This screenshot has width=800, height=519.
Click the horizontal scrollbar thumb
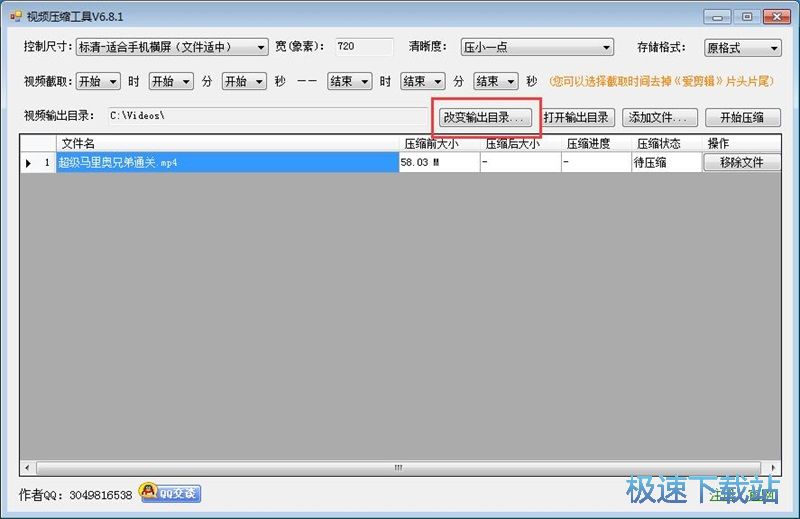398,467
